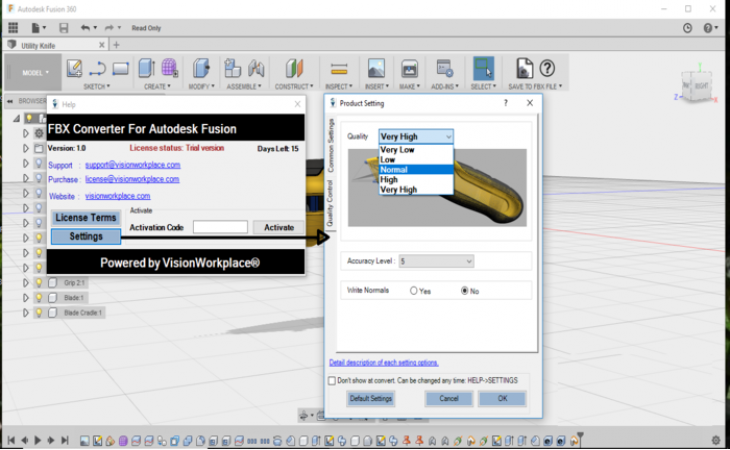Click the Activation Code input field
Viewport: 730px width, 450px height.
pos(220,227)
